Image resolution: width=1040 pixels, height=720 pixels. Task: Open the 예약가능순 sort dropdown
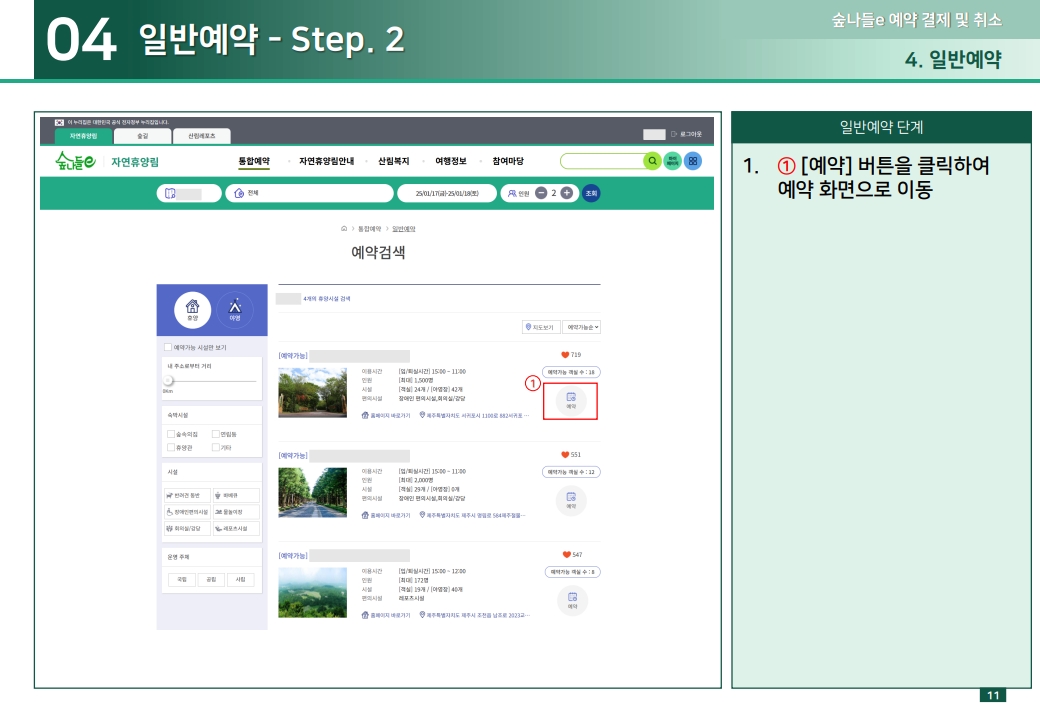tap(583, 328)
